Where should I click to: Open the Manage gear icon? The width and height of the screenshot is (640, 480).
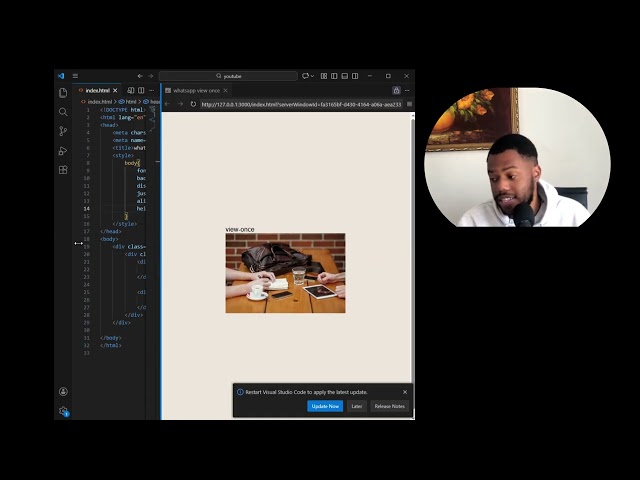(63, 411)
